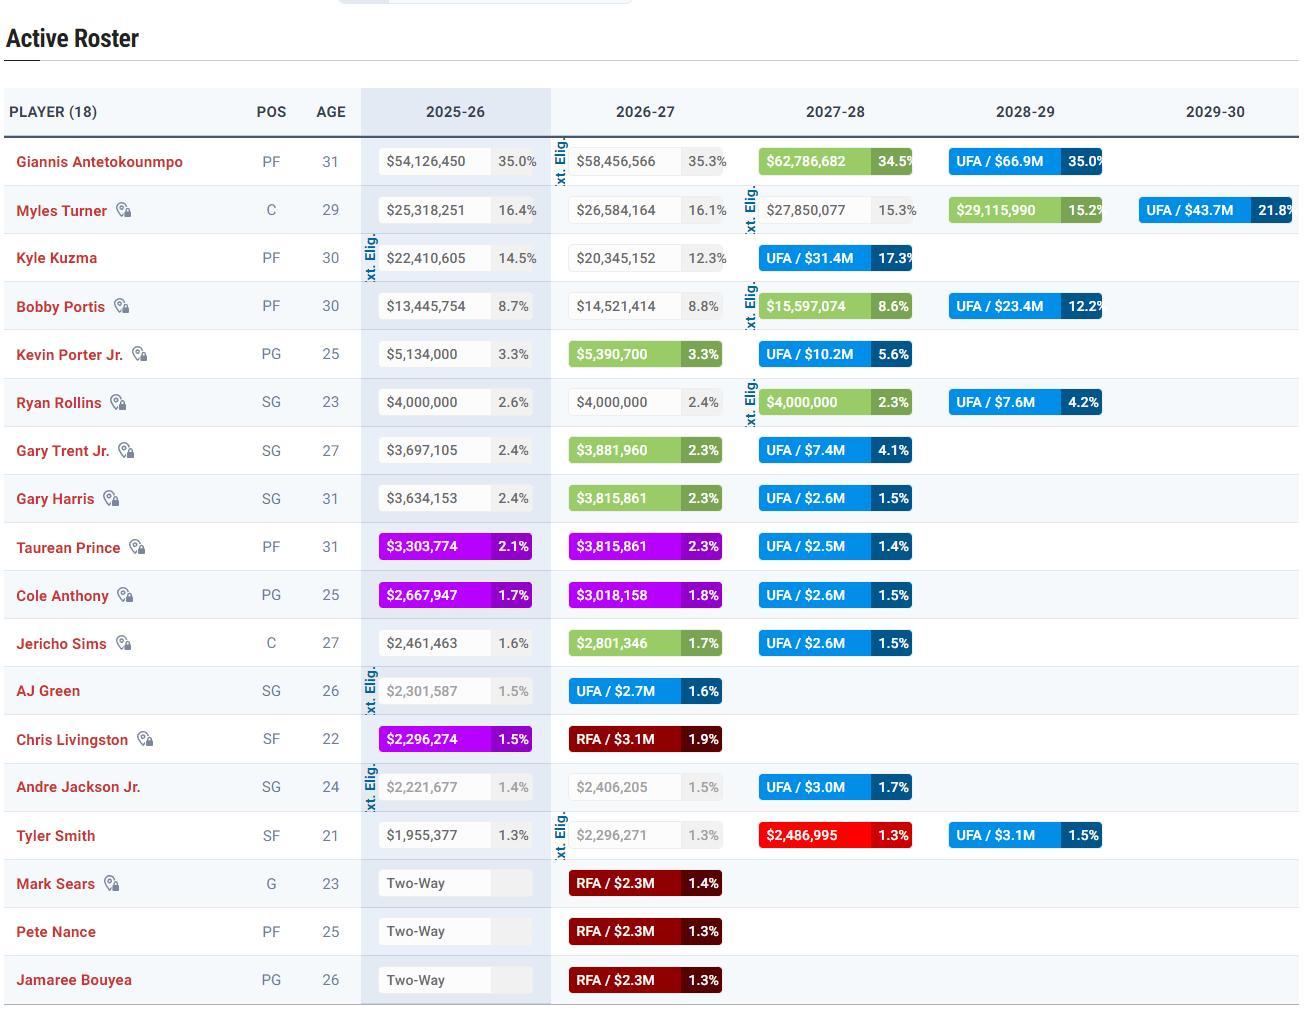The image size is (1305, 1011).
Task: Click the pin-lock icon next to Bobby Portis
Action: 121,306
